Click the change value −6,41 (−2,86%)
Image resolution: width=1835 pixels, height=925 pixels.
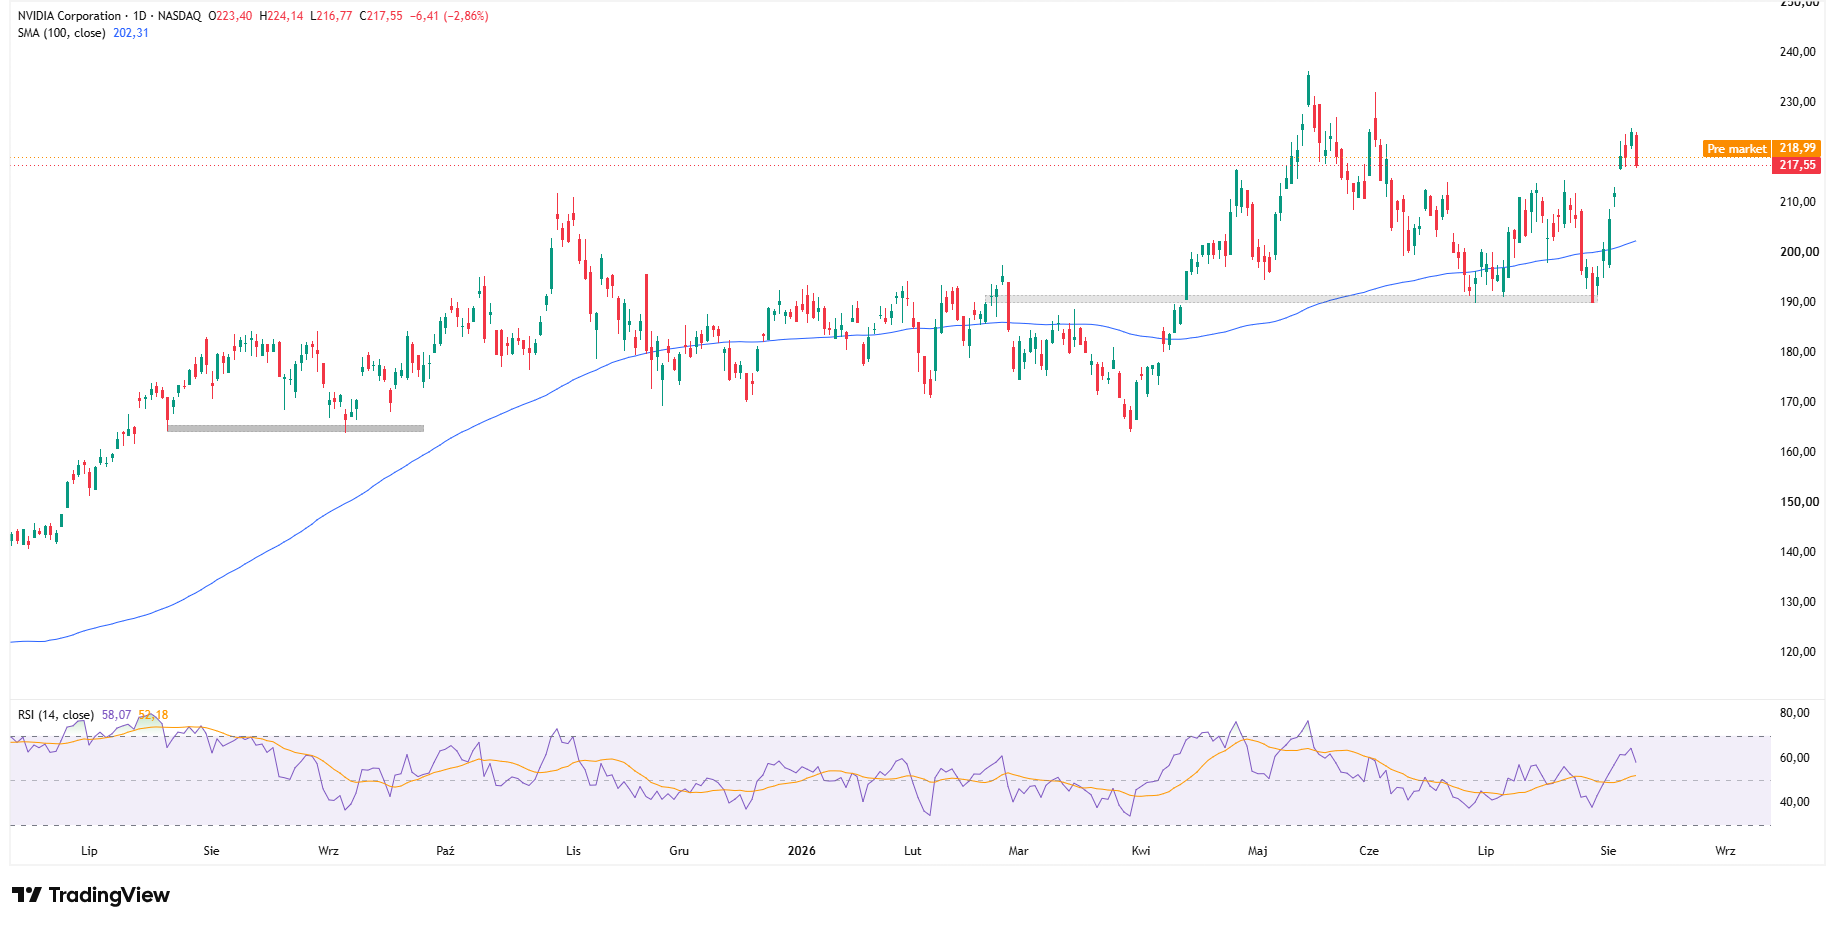click(449, 16)
